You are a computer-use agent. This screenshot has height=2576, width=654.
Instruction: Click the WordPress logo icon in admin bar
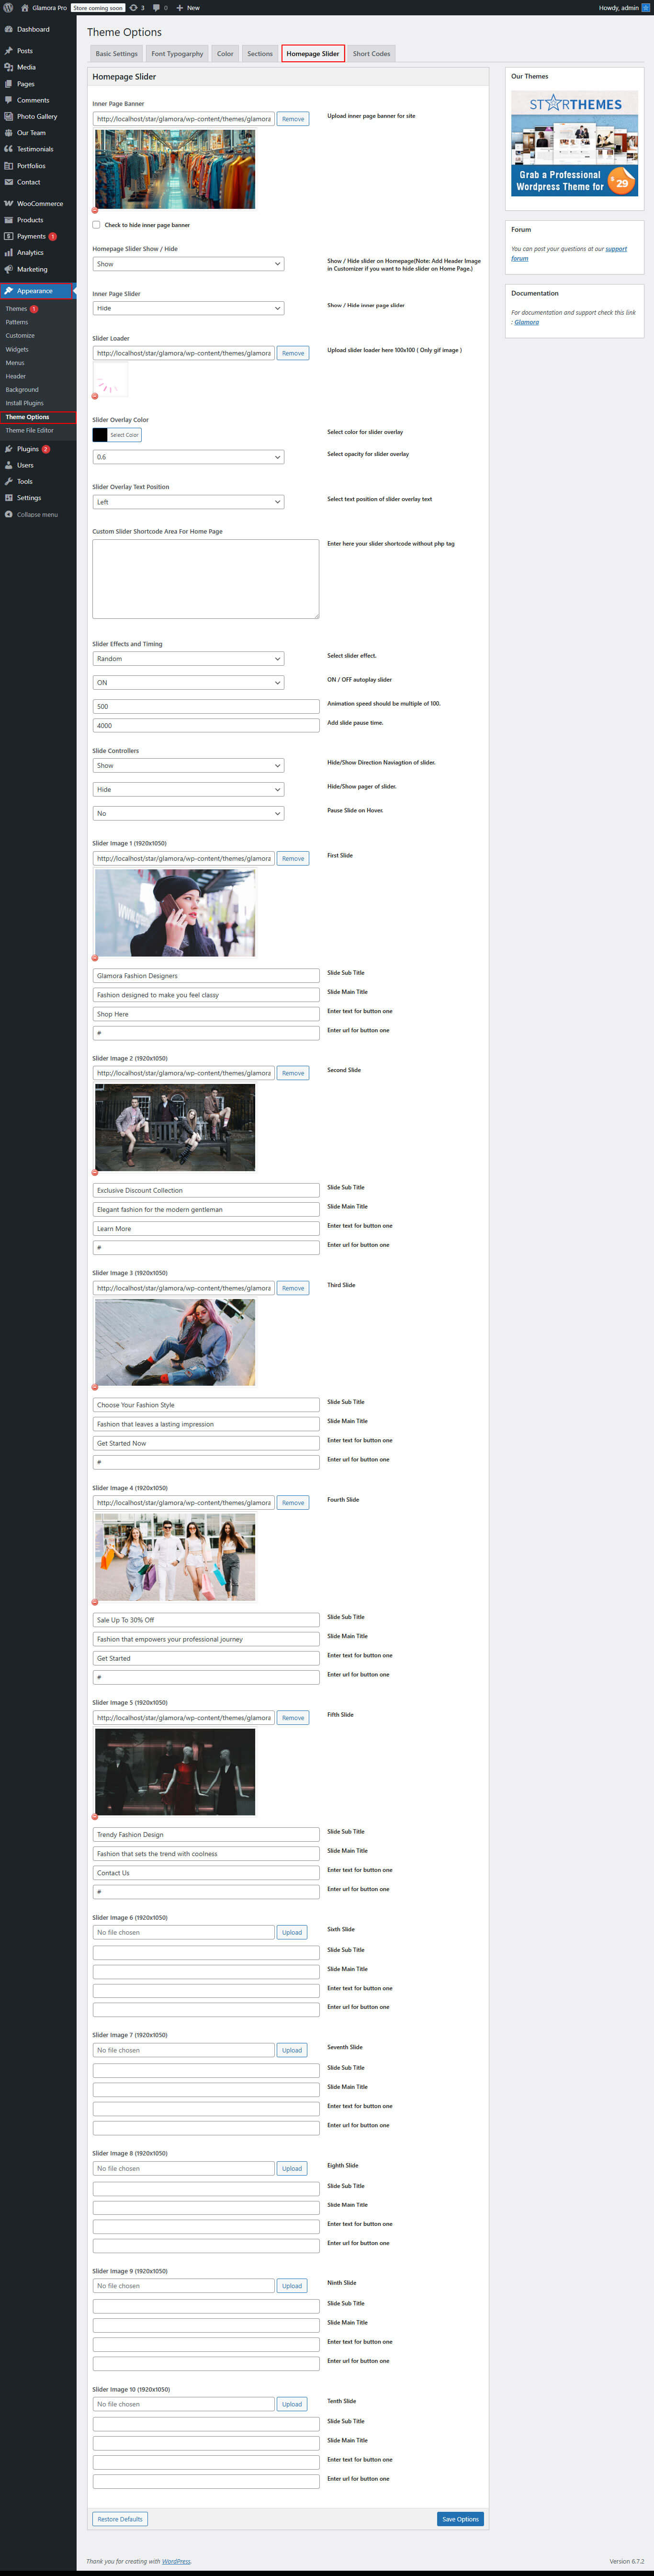(8, 7)
